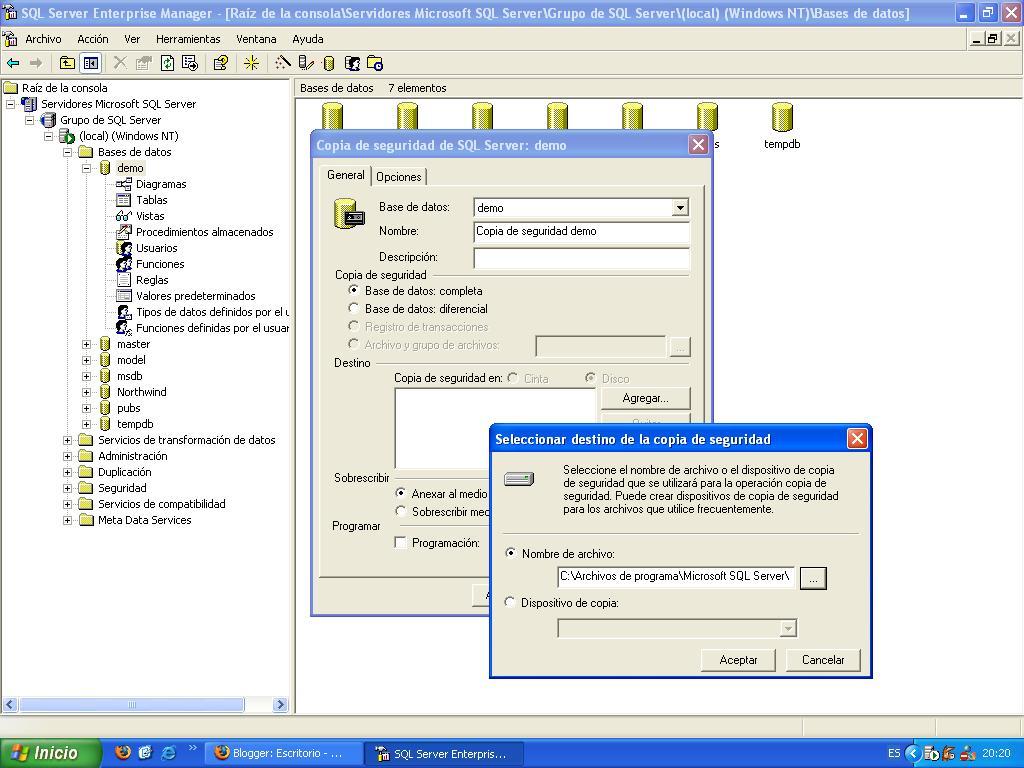Expand the Administración tree node
The width and height of the screenshot is (1024, 768).
(67, 456)
